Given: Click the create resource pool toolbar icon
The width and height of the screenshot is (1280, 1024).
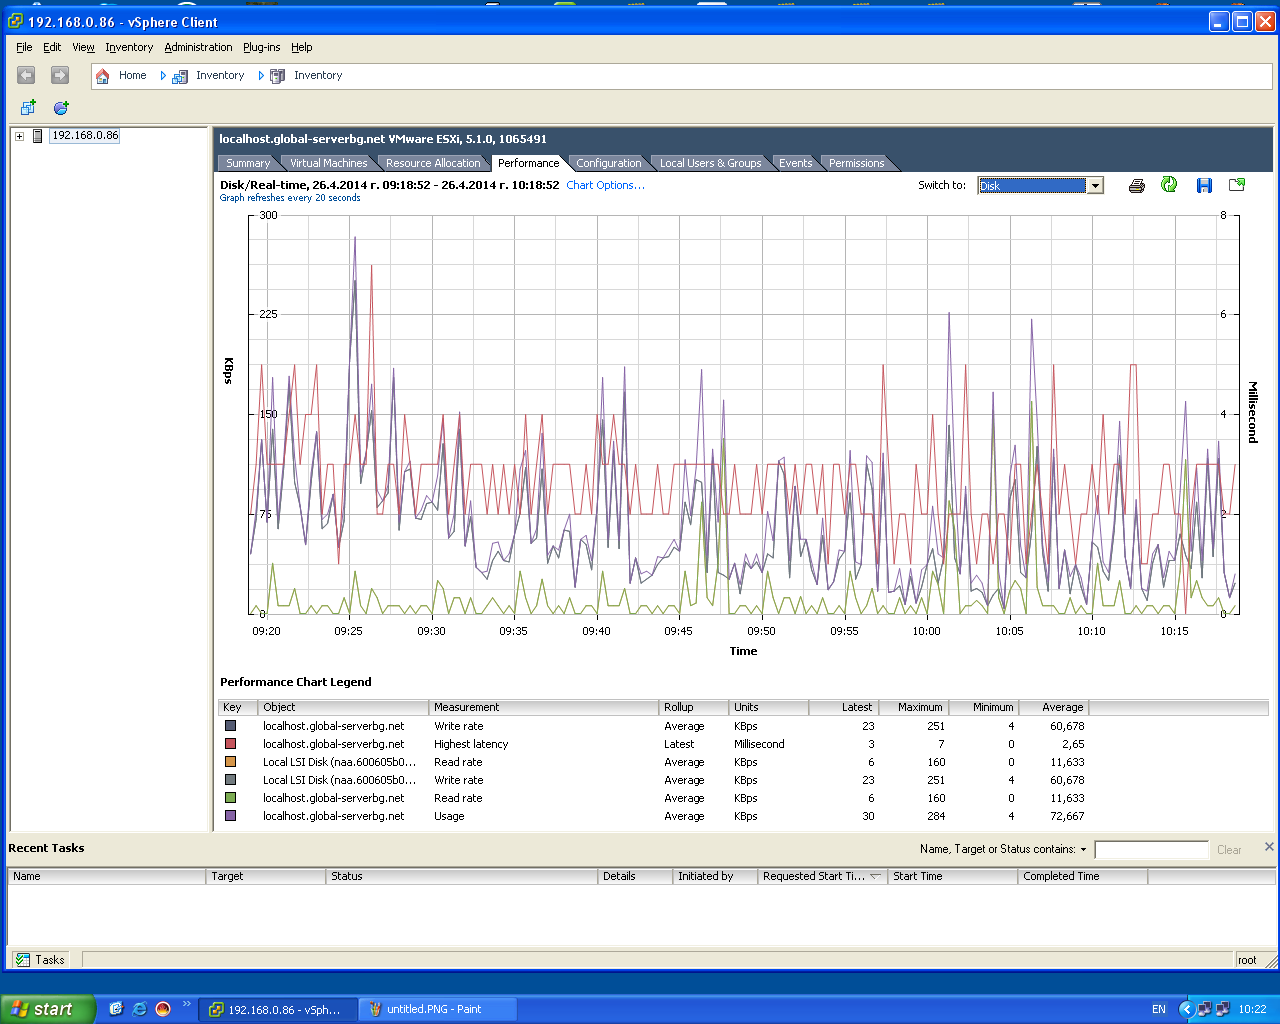Looking at the screenshot, I should tap(61, 107).
